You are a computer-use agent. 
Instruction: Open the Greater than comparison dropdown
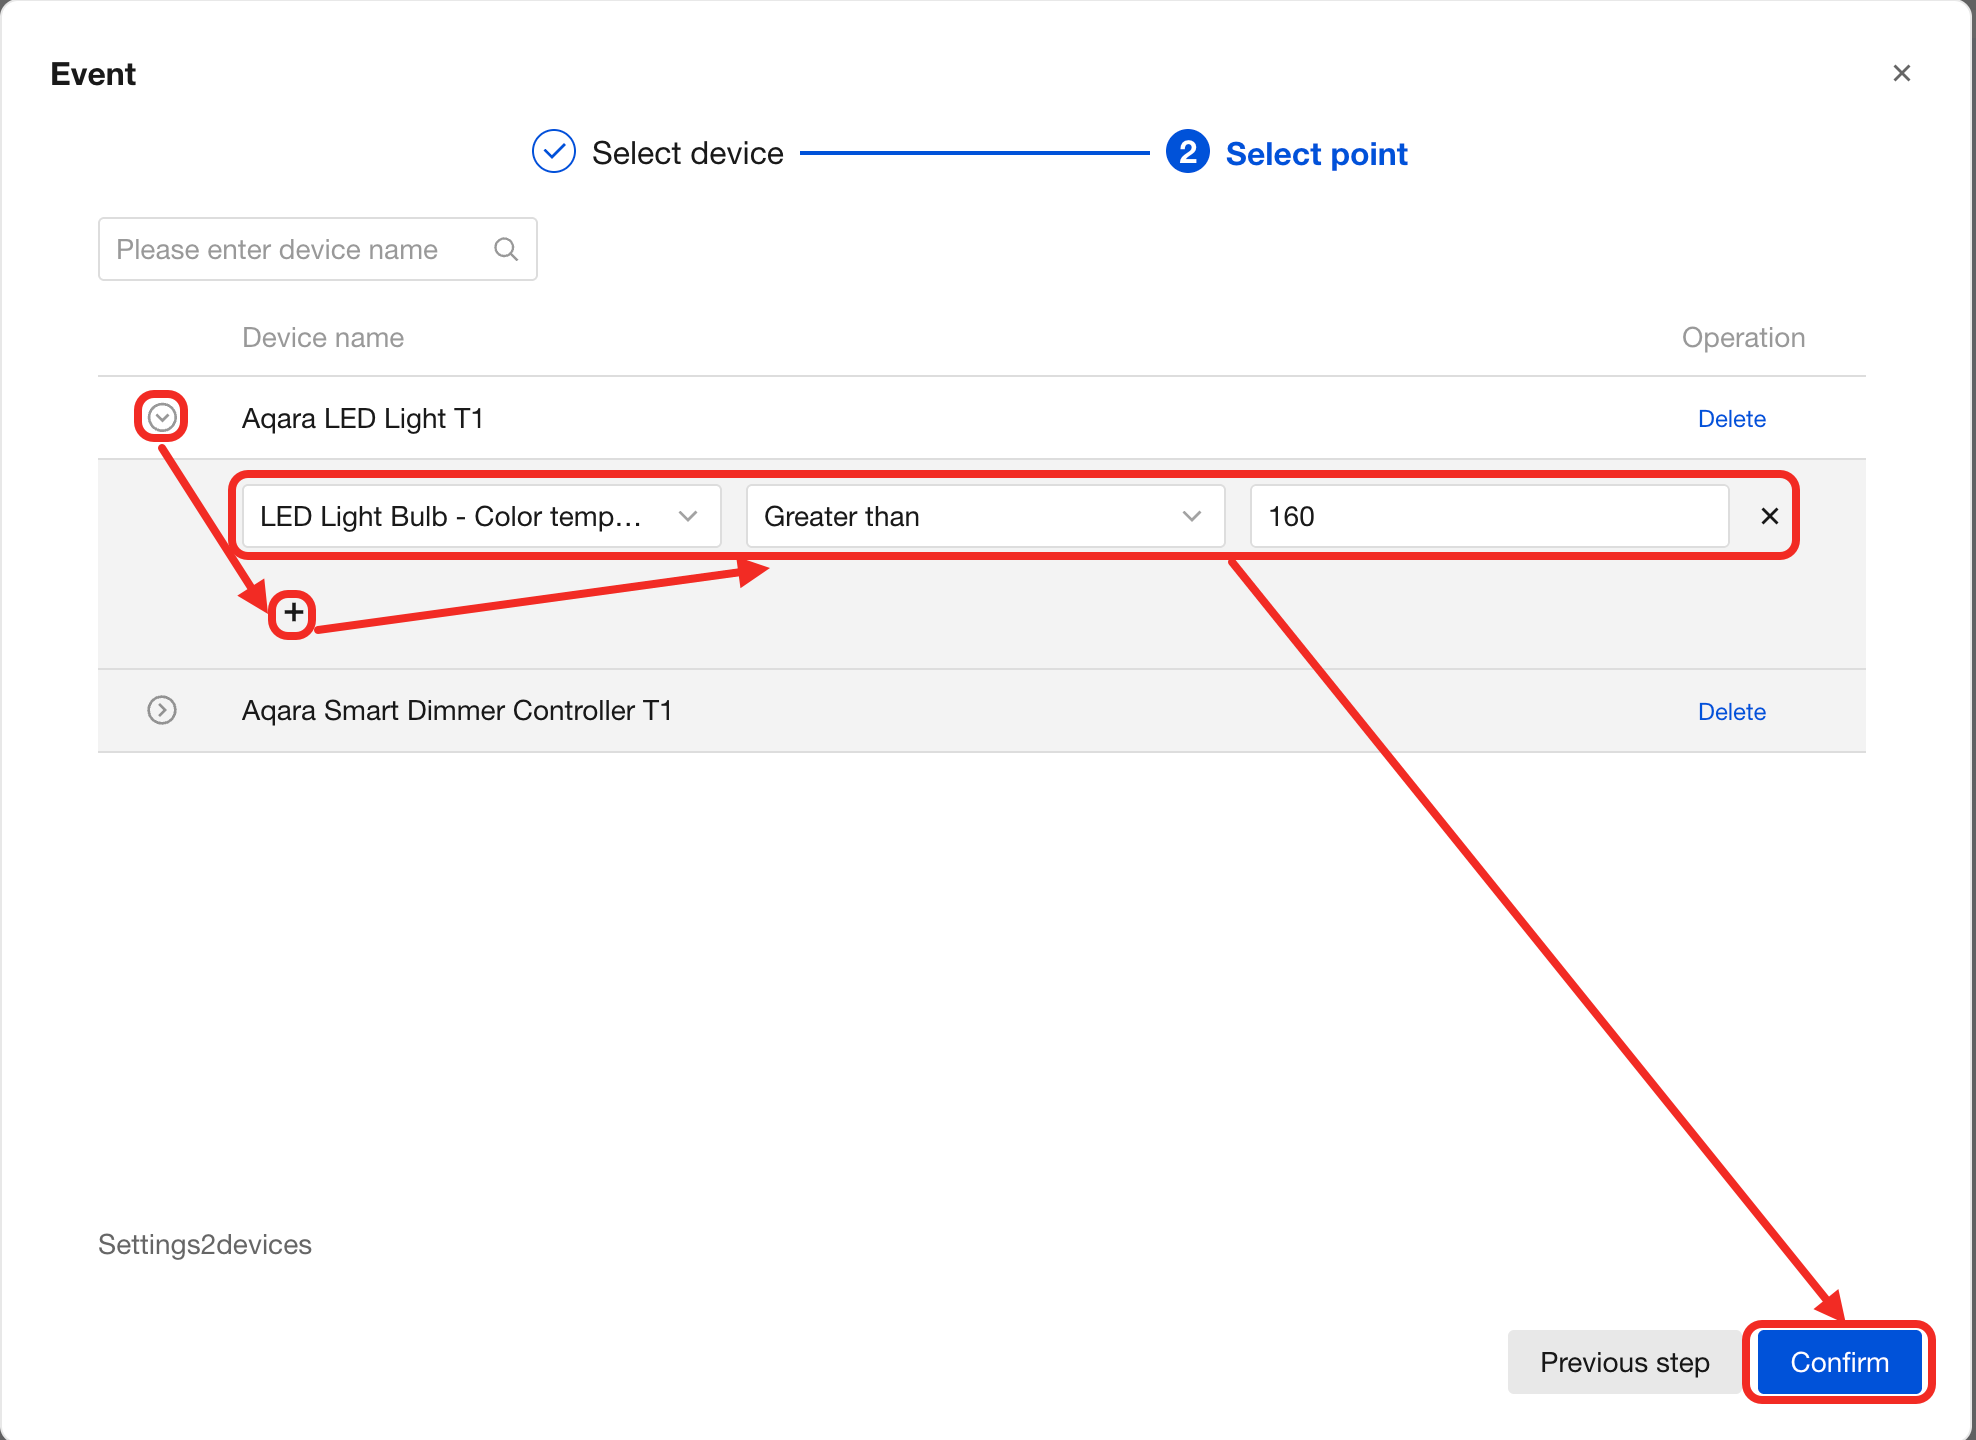tap(985, 516)
